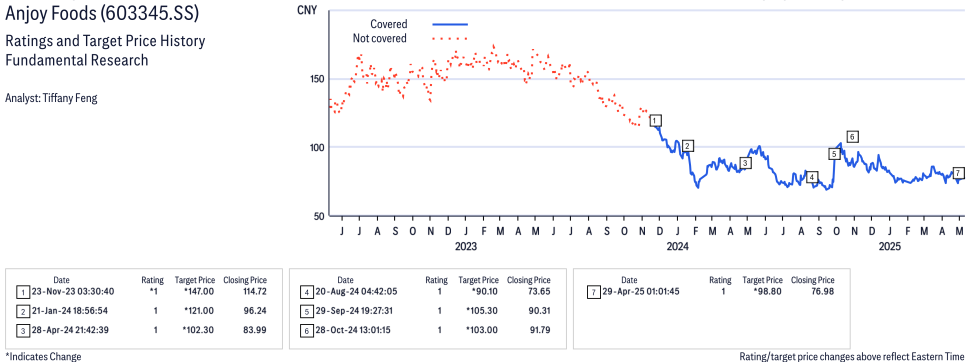The image size is (975, 362).
Task: Select the 2024 year label on axis
Action: pyautogui.click(x=678, y=247)
